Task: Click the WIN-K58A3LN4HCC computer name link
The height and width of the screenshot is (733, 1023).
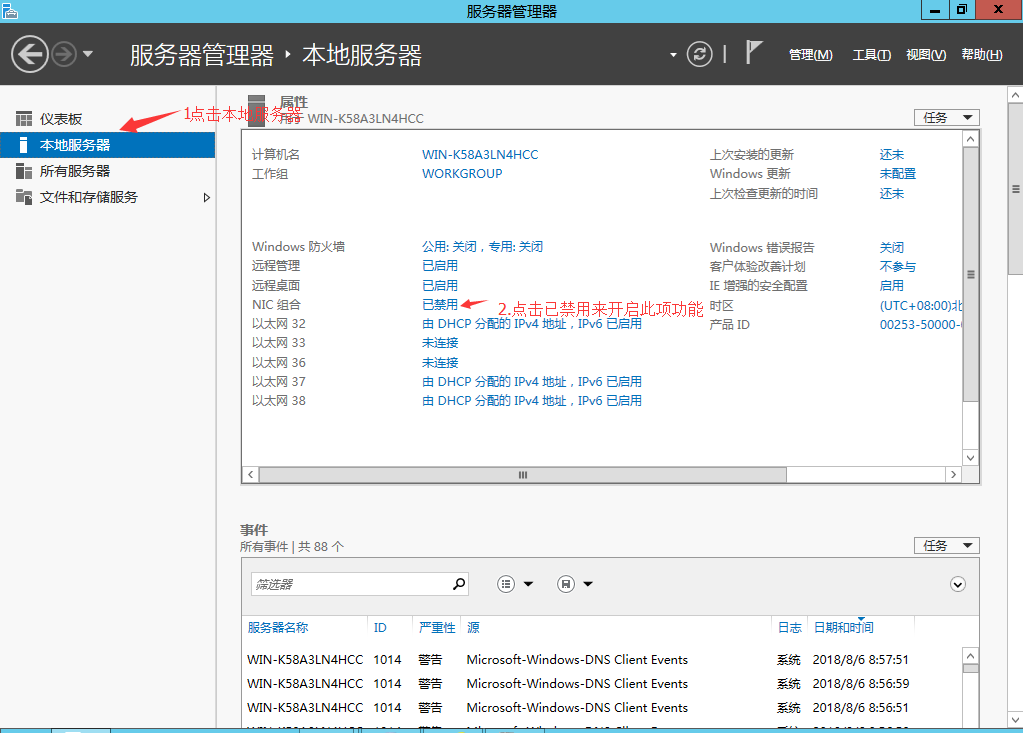Action: 480,154
